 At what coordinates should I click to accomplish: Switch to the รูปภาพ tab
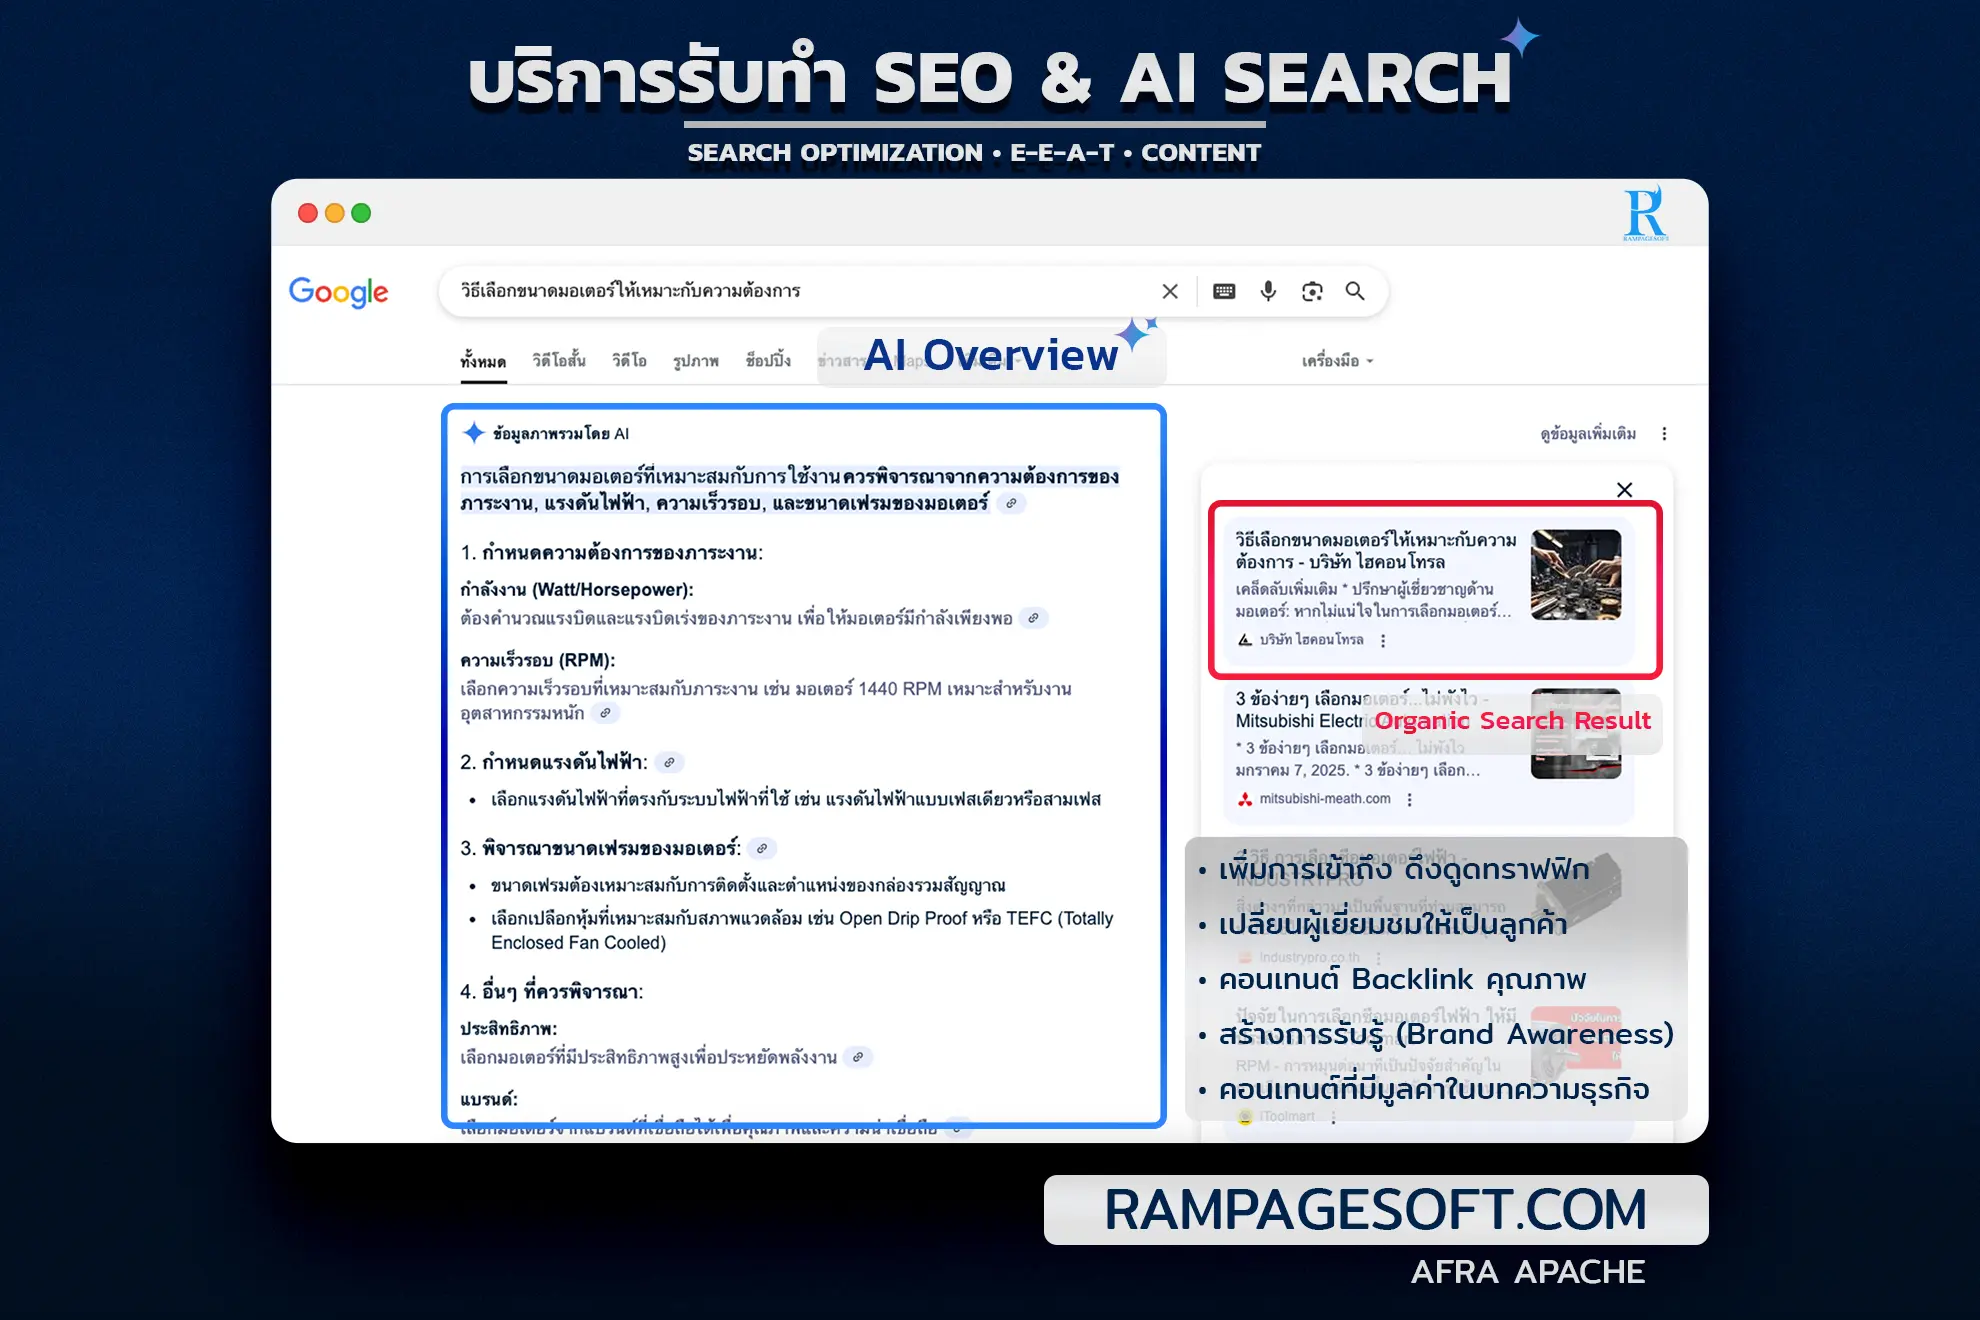coord(696,360)
